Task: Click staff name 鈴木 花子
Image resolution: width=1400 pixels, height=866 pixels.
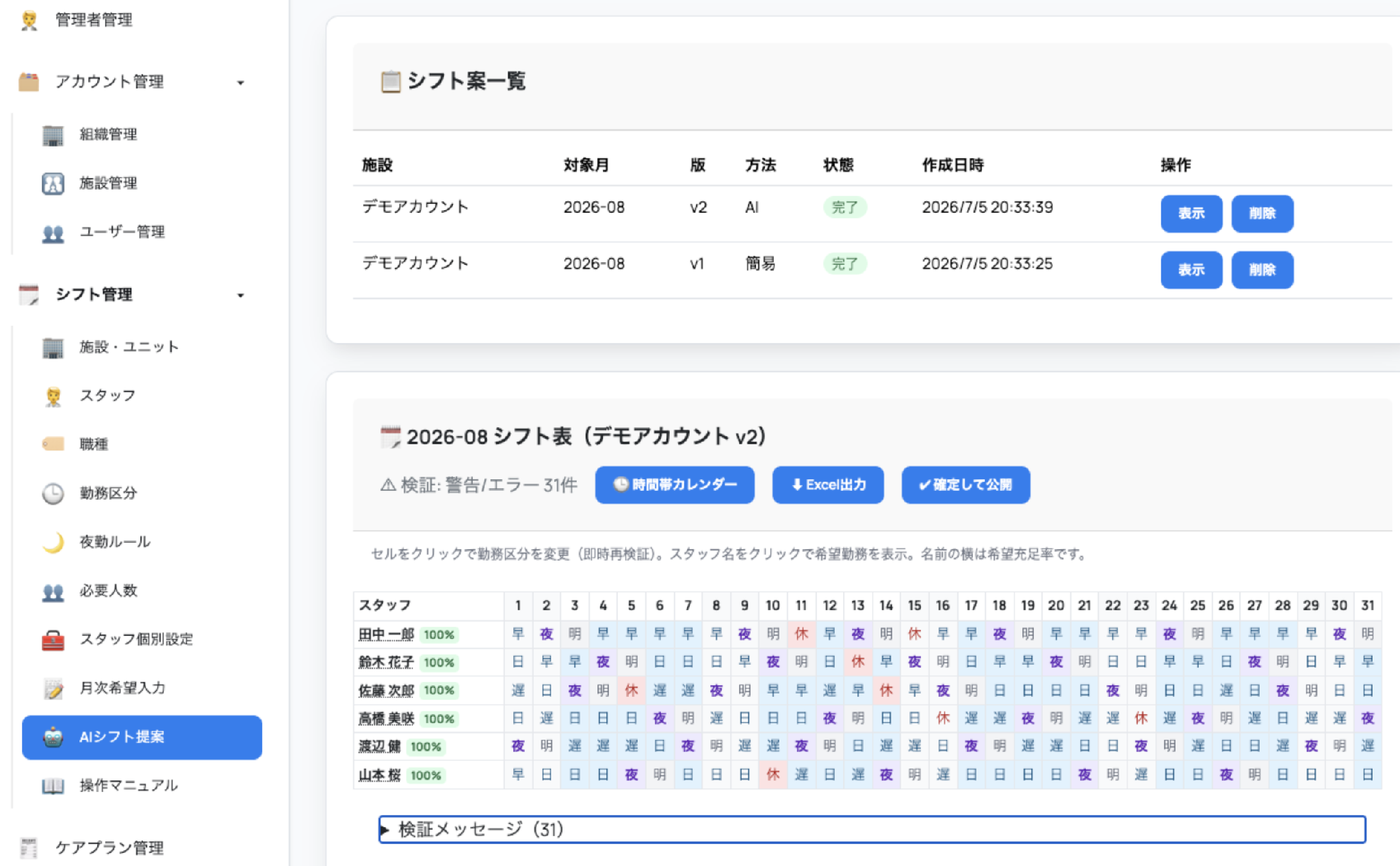Action: 386,662
